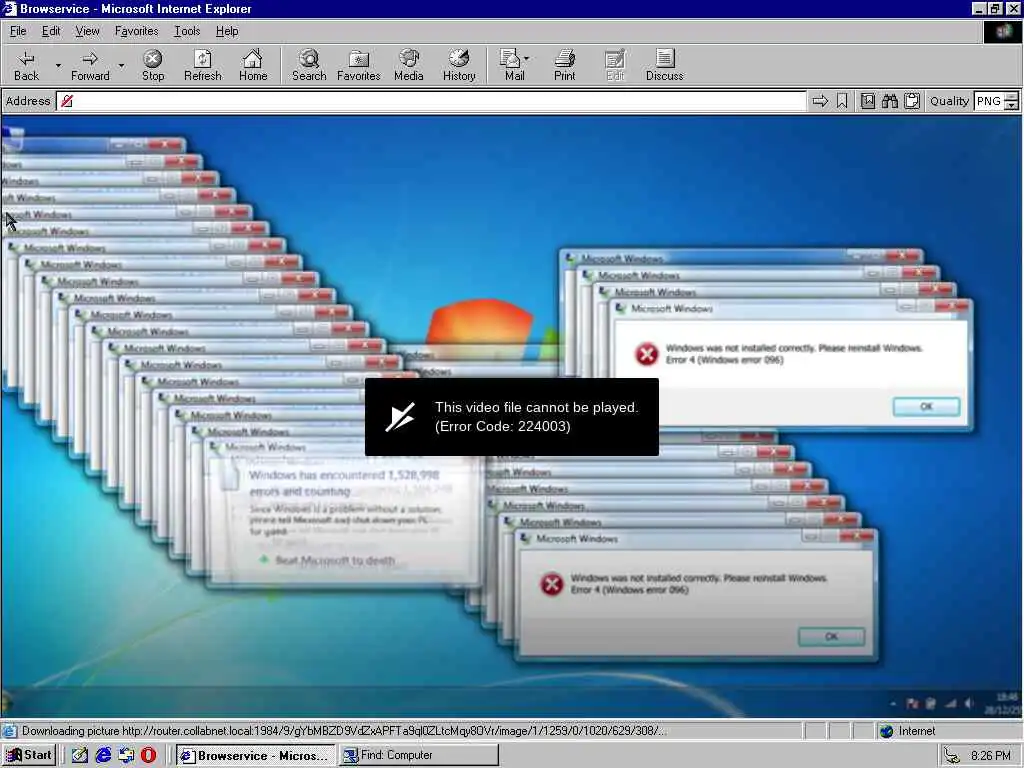Click the system tray clock 8:26 PM
The height and width of the screenshot is (768, 1024).
(991, 756)
